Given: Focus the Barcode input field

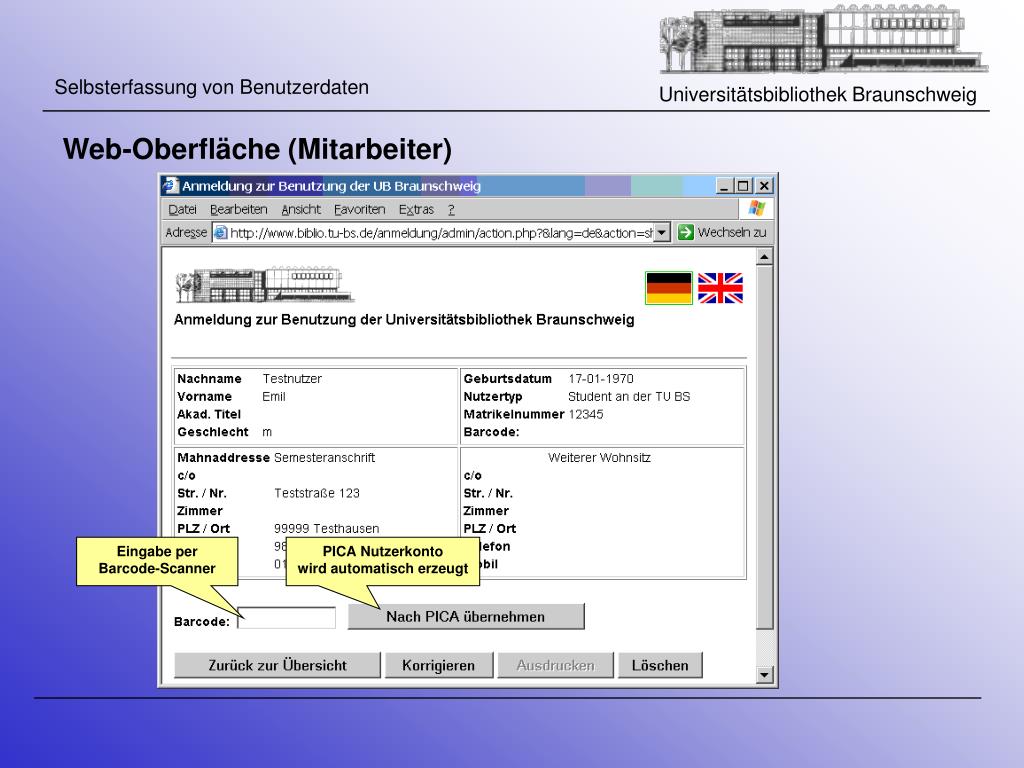Looking at the screenshot, I should coord(287,618).
